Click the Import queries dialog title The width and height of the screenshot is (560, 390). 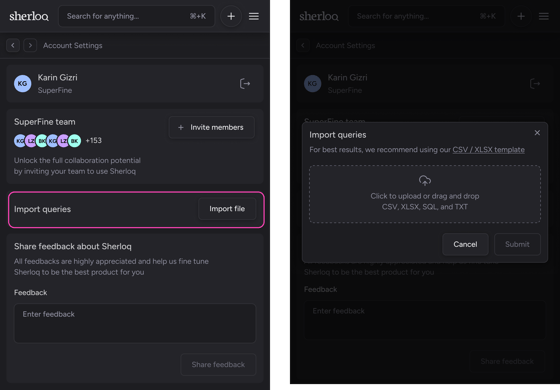[x=338, y=135]
